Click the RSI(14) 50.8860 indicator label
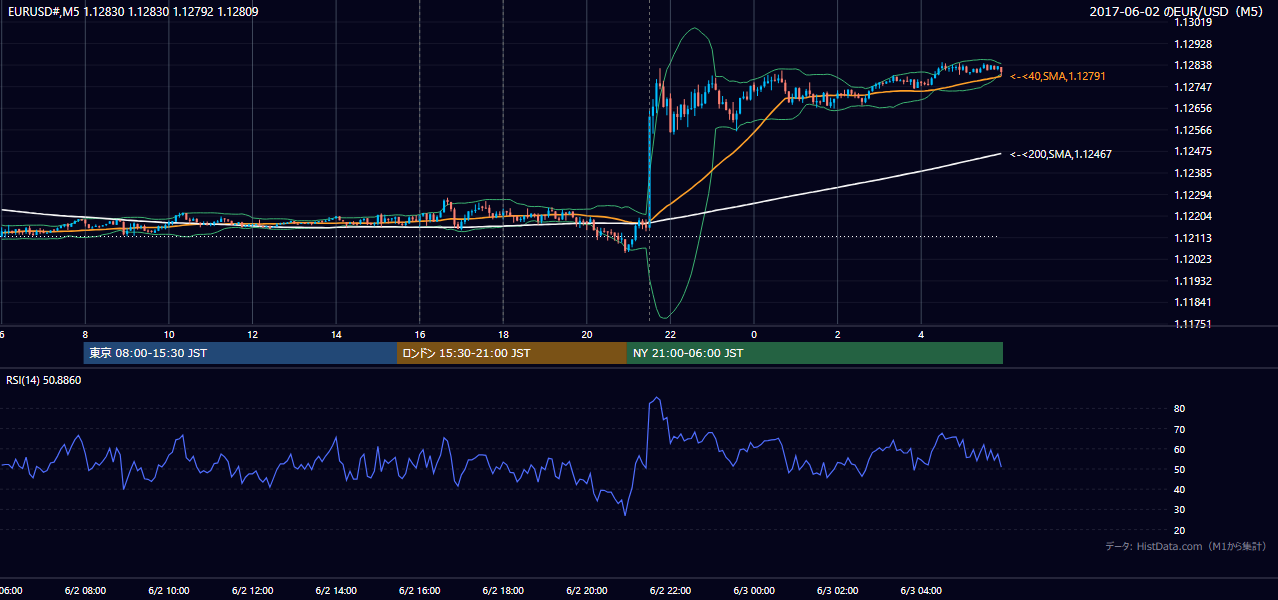This screenshot has width=1278, height=600. [44, 380]
